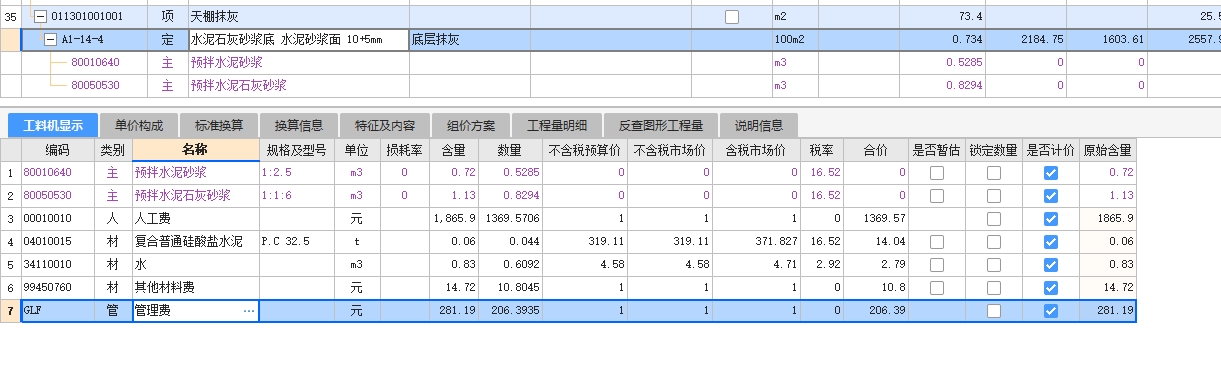
Task: Check 是否暂估 for 水 row
Action: (936, 265)
